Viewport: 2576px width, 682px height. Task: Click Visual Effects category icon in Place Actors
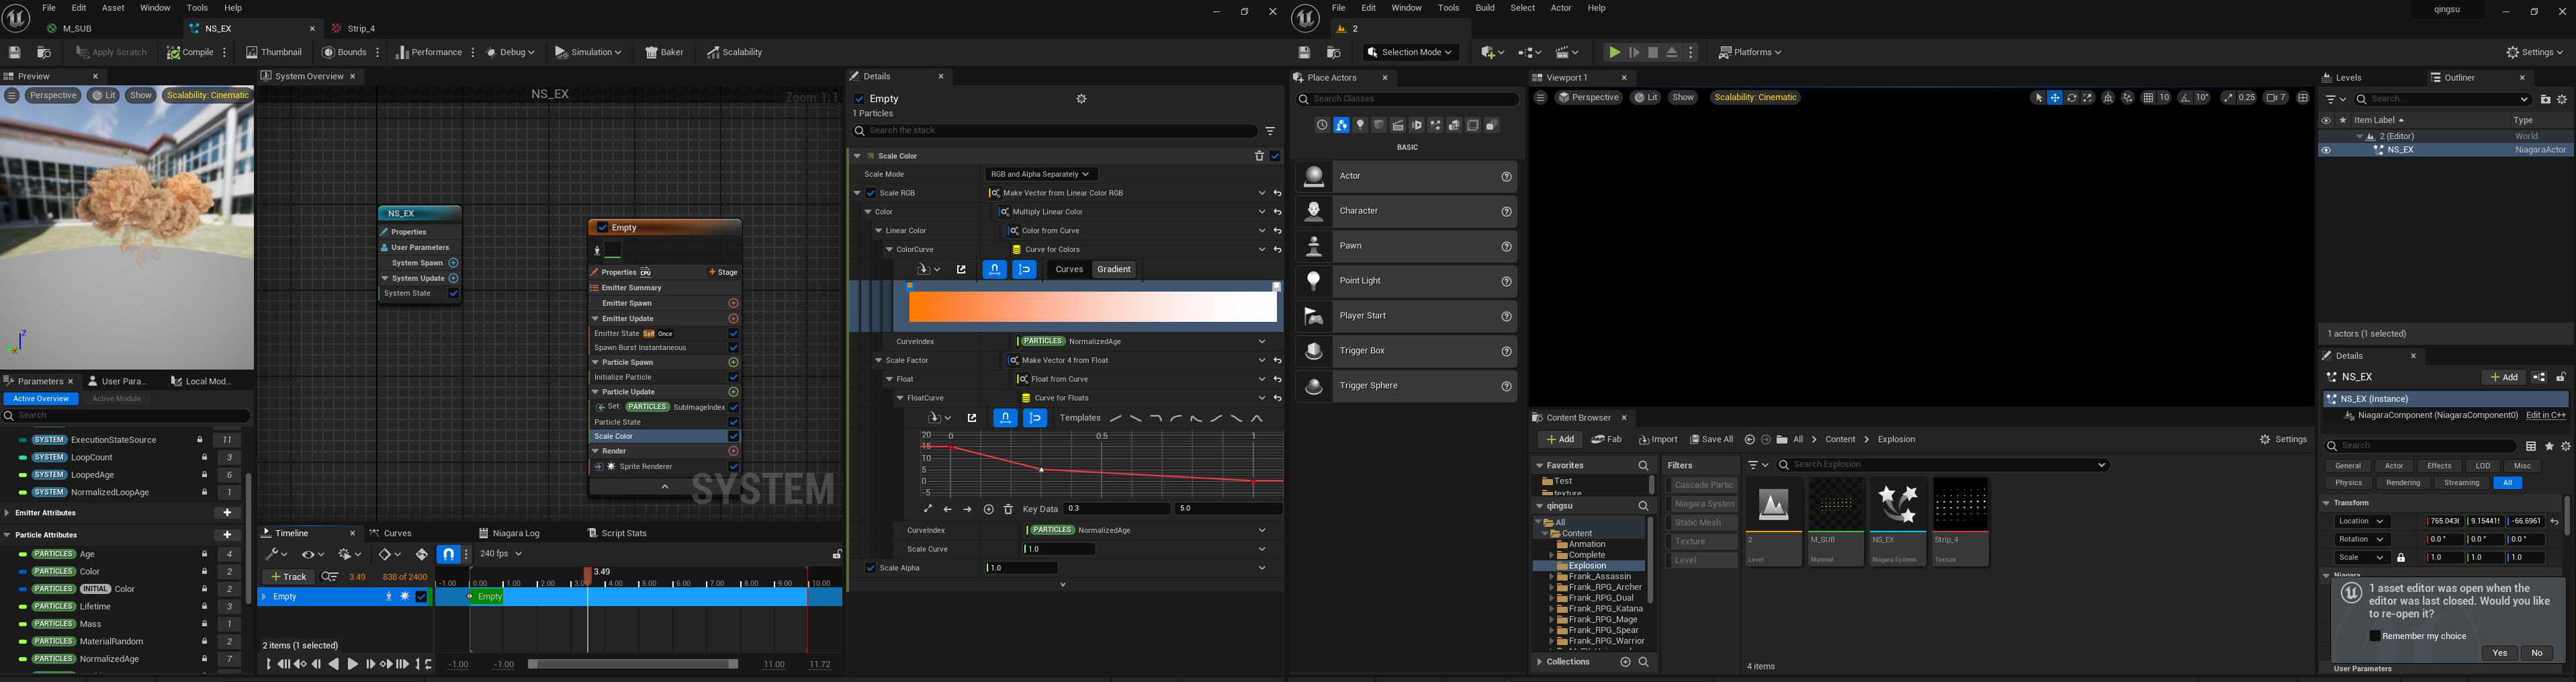tap(1436, 125)
